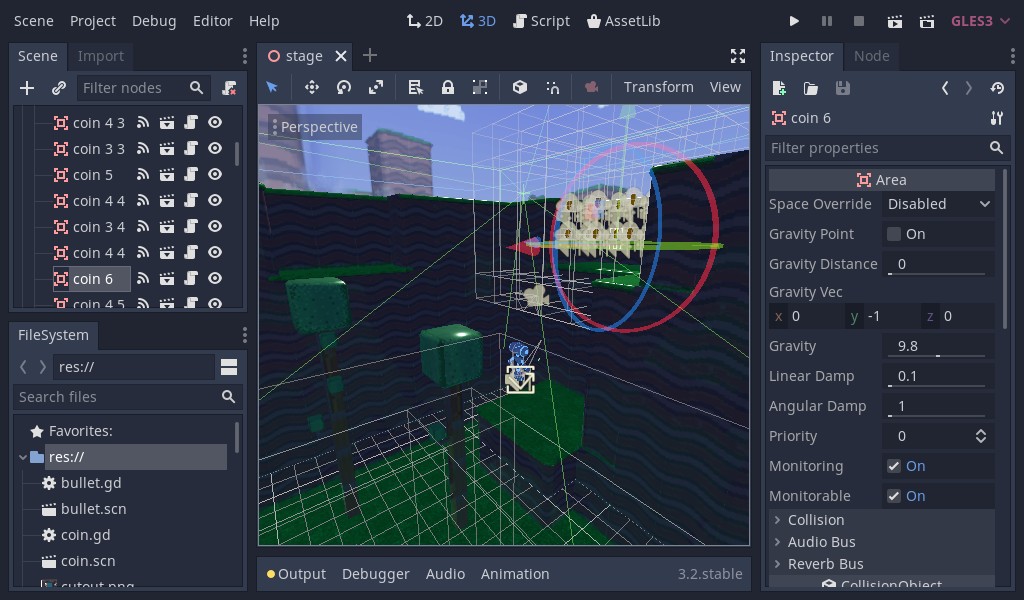Click the Search files field
Image resolution: width=1024 pixels, height=600 pixels.
pyautogui.click(x=127, y=397)
